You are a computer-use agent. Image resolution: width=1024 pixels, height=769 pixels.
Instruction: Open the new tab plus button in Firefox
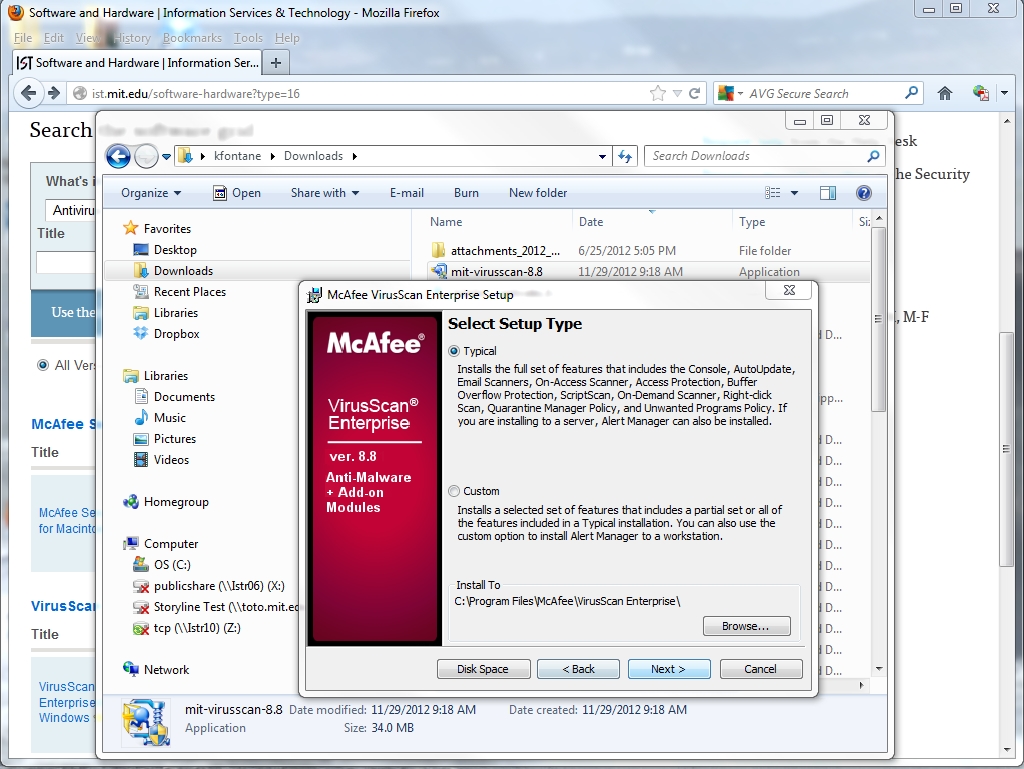pyautogui.click(x=276, y=62)
